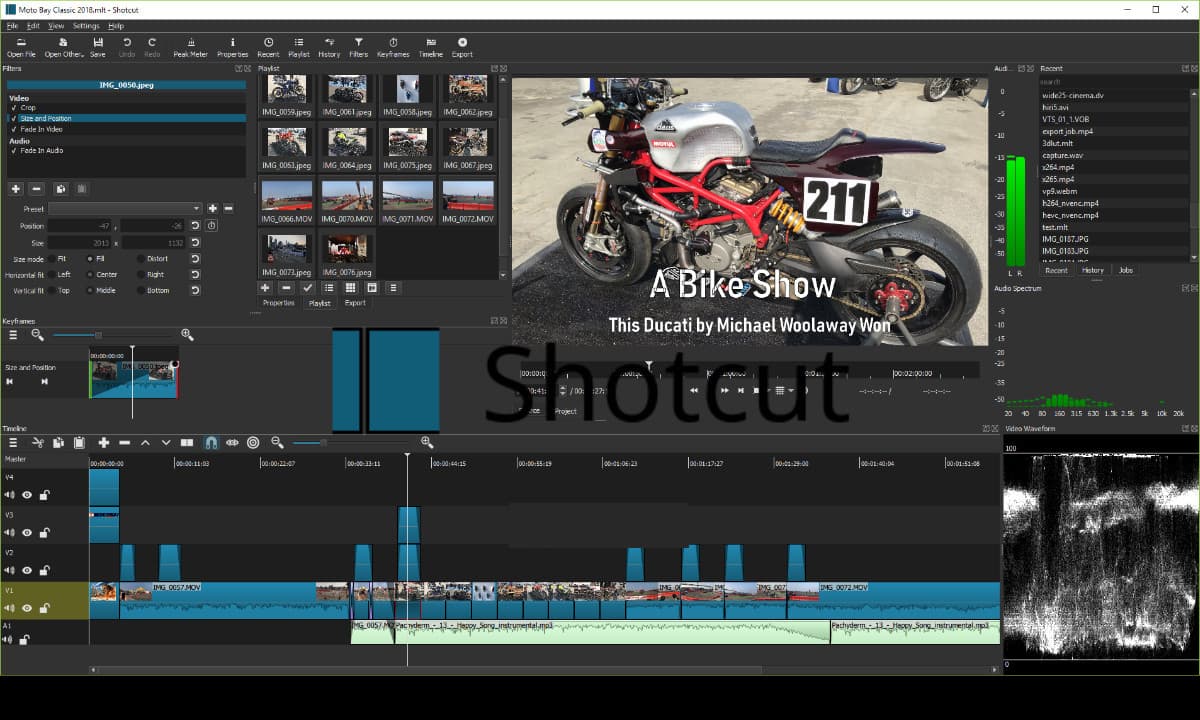Split the clip at playhead in the Timeline toolbar

[187, 442]
